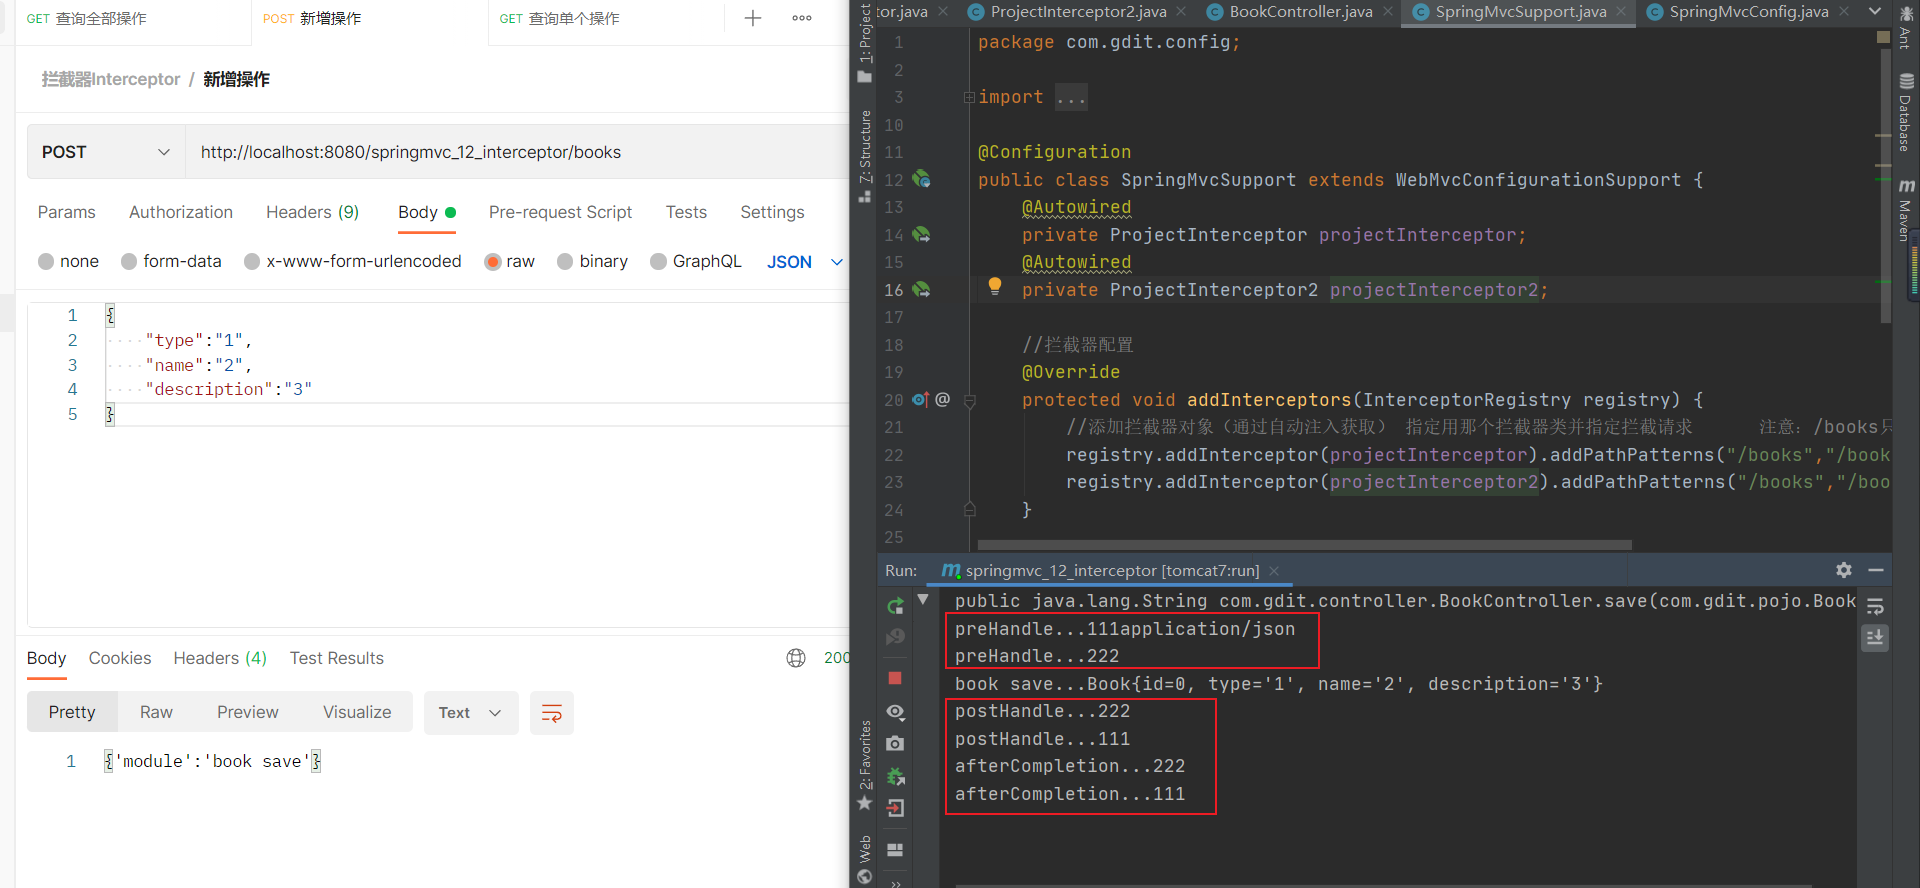Screen dimensions: 1920x888
Task: Open the Headers (9) request tab
Action: pos(312,212)
